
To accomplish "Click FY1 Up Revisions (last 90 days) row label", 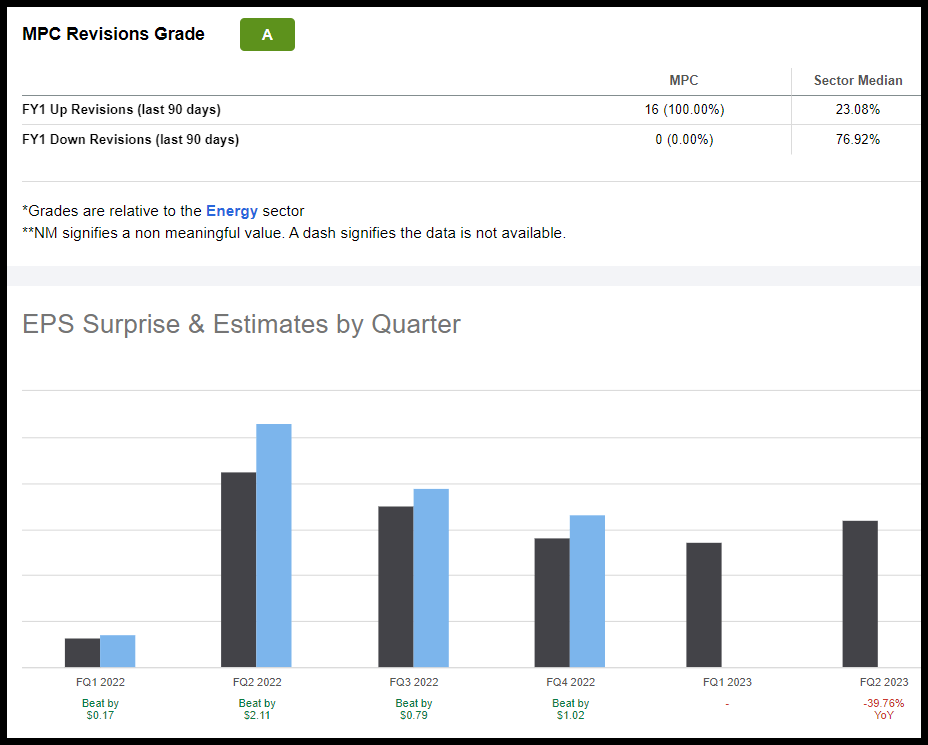I will [x=121, y=109].
